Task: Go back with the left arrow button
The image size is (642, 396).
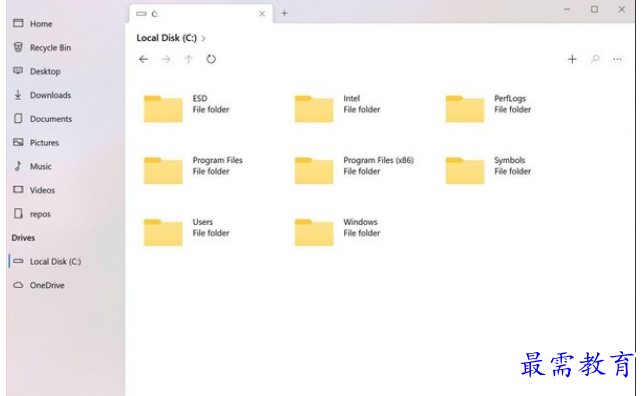Action: (143, 59)
